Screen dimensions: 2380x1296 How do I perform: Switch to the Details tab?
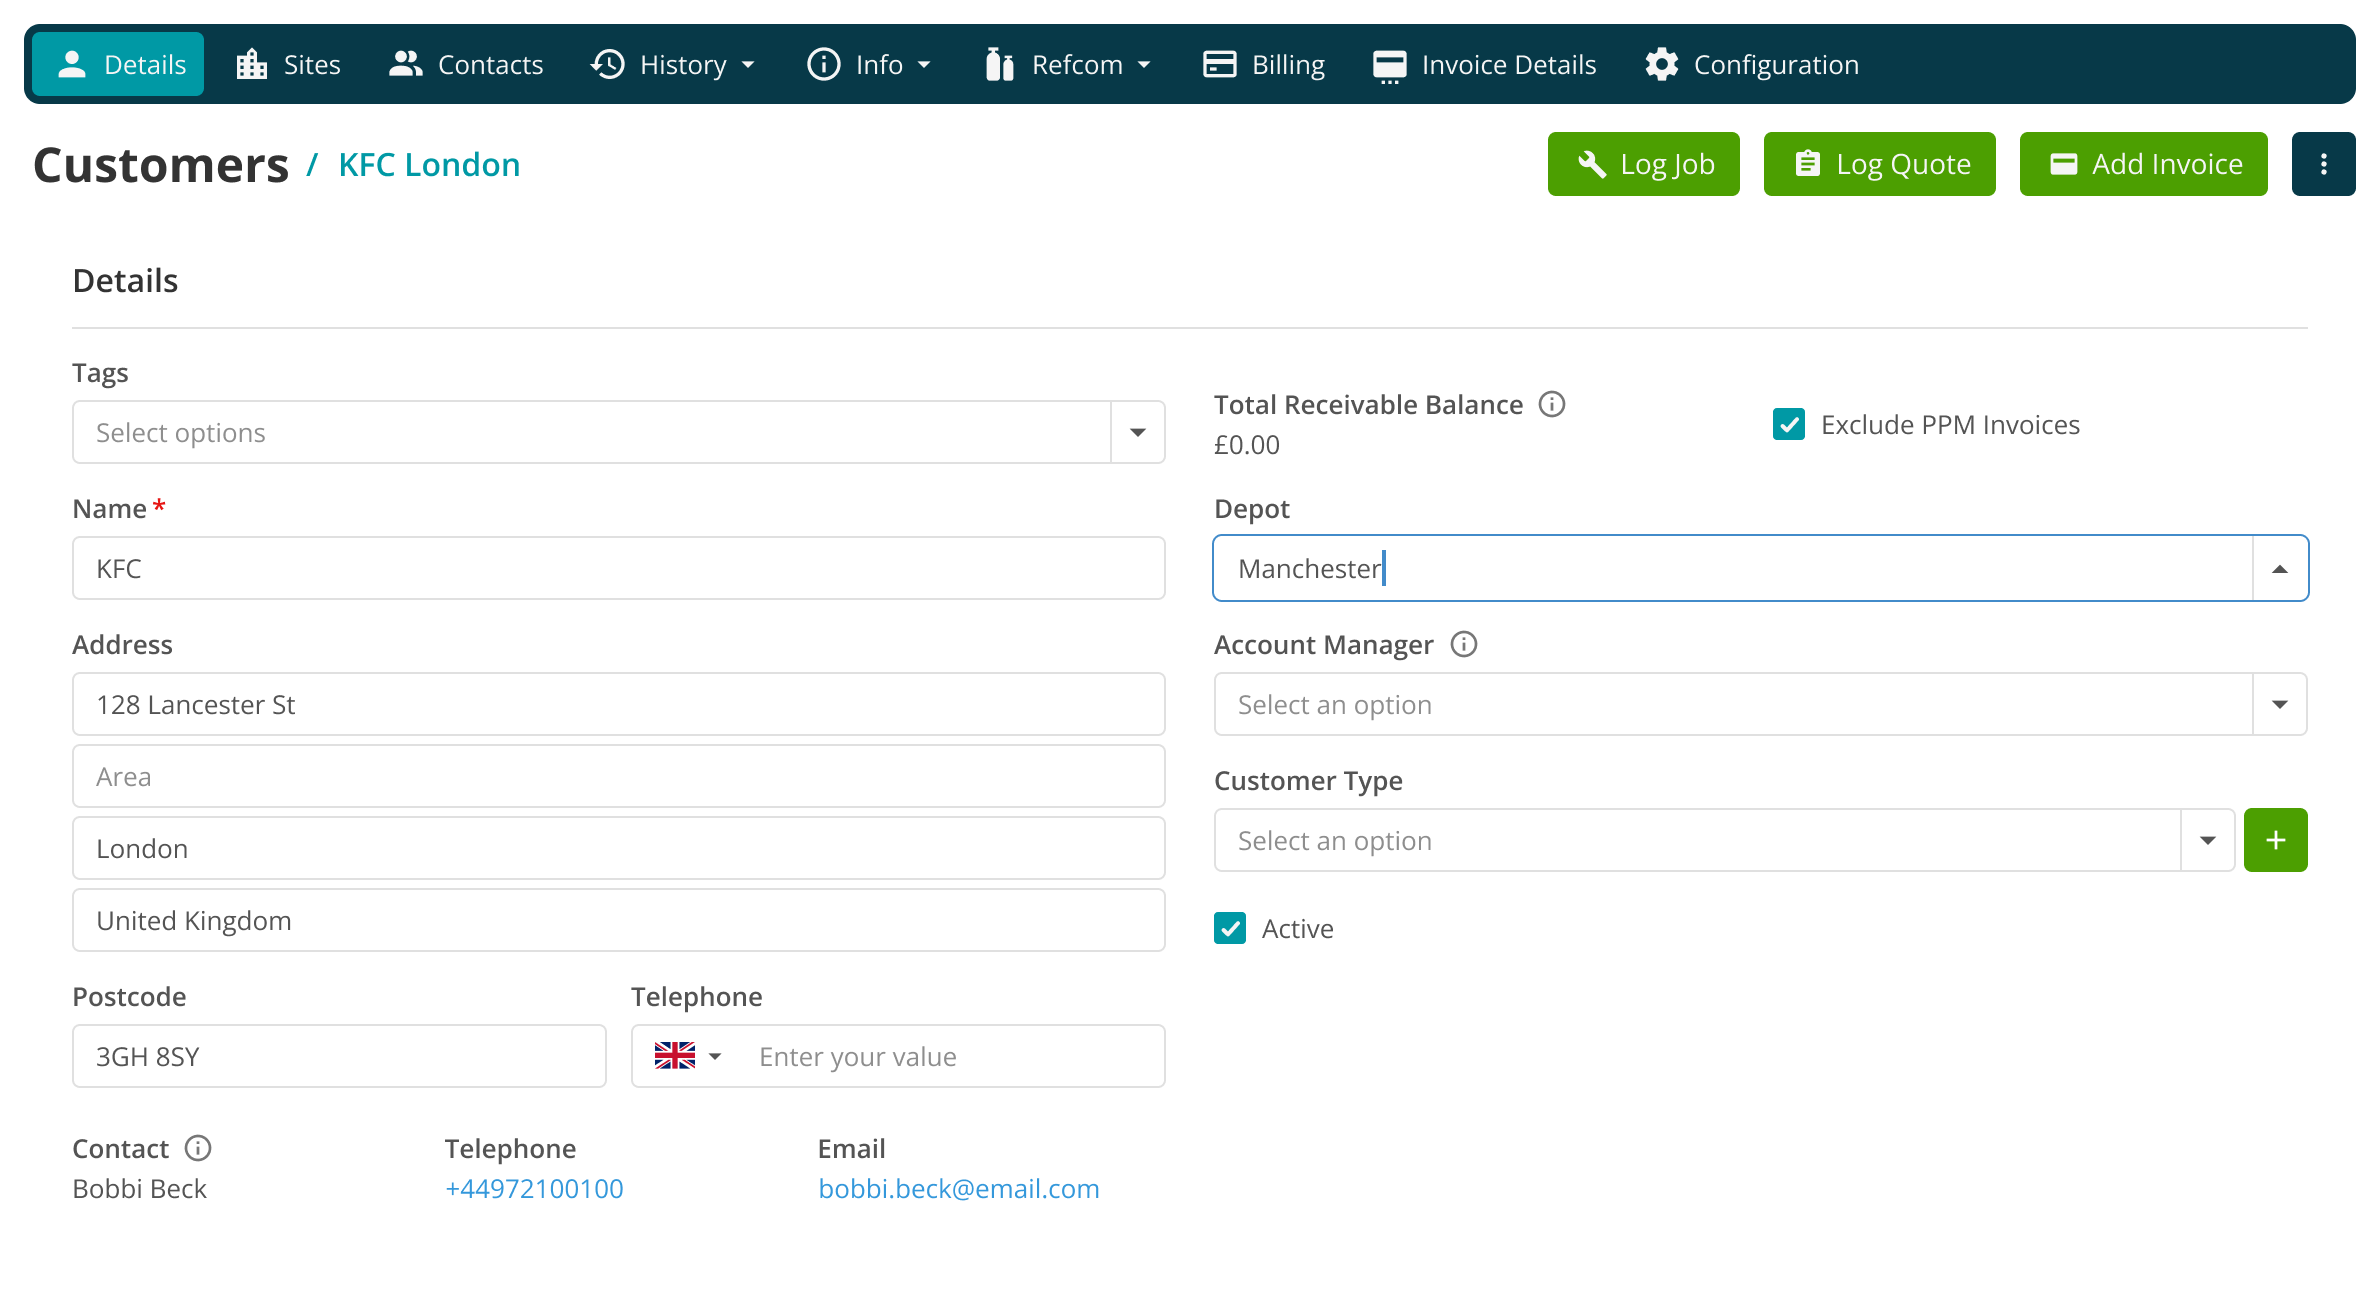(118, 64)
